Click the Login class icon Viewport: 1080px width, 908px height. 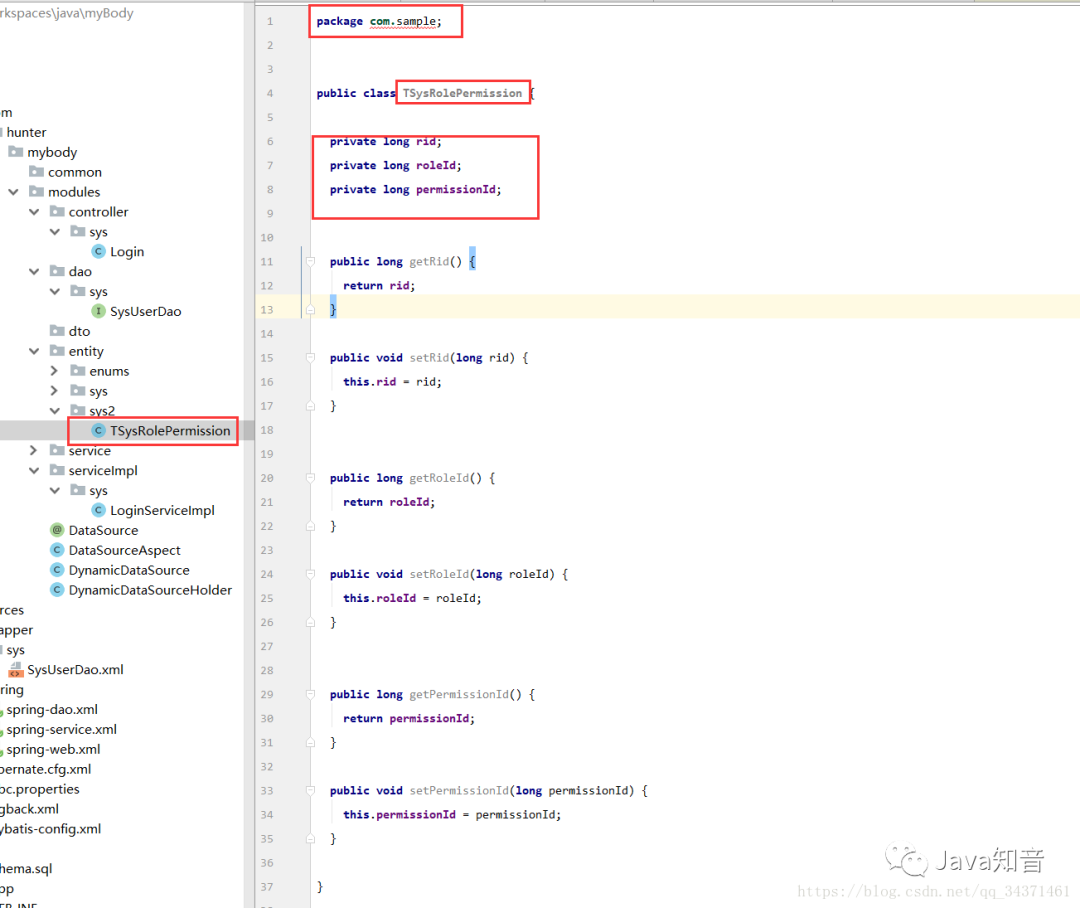coord(98,251)
